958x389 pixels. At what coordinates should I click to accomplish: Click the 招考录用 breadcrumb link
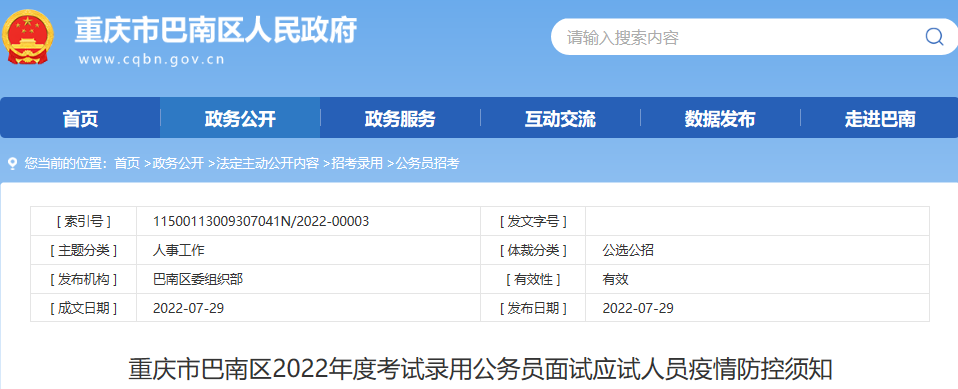[x=357, y=164]
